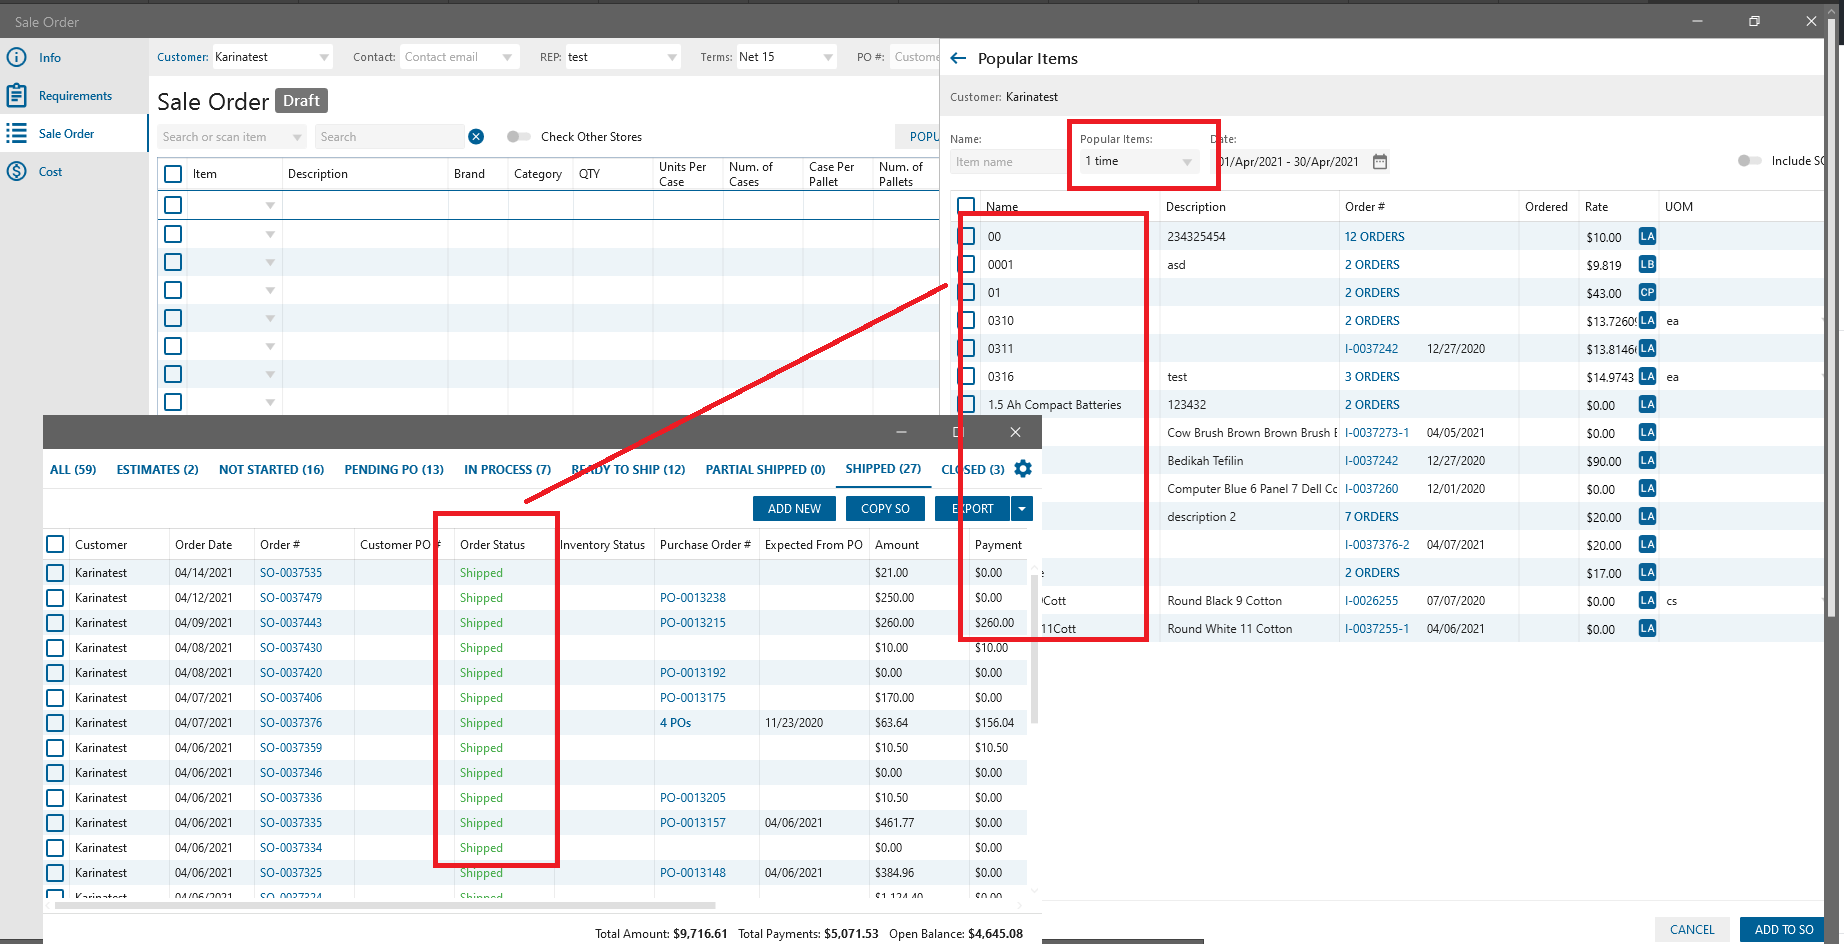Open order I-0037273-1 link
Viewport: 1844px width, 944px height.
pos(1376,432)
